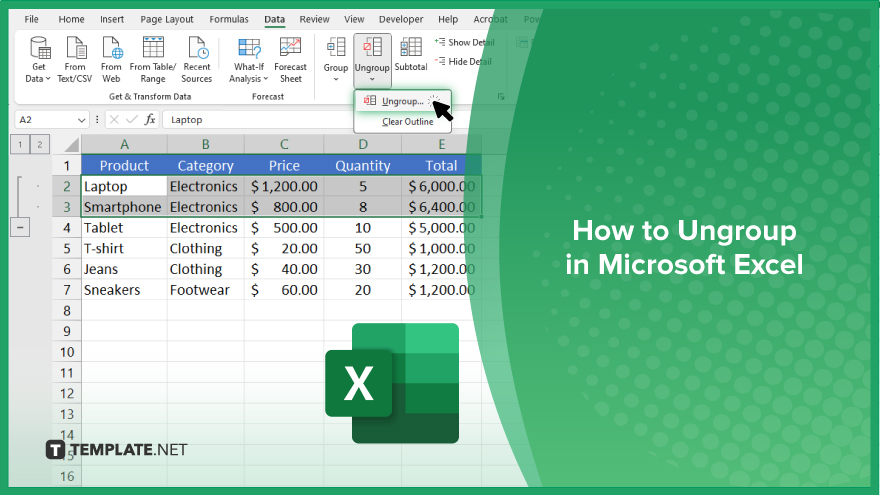Click the Price header cell

(284, 166)
